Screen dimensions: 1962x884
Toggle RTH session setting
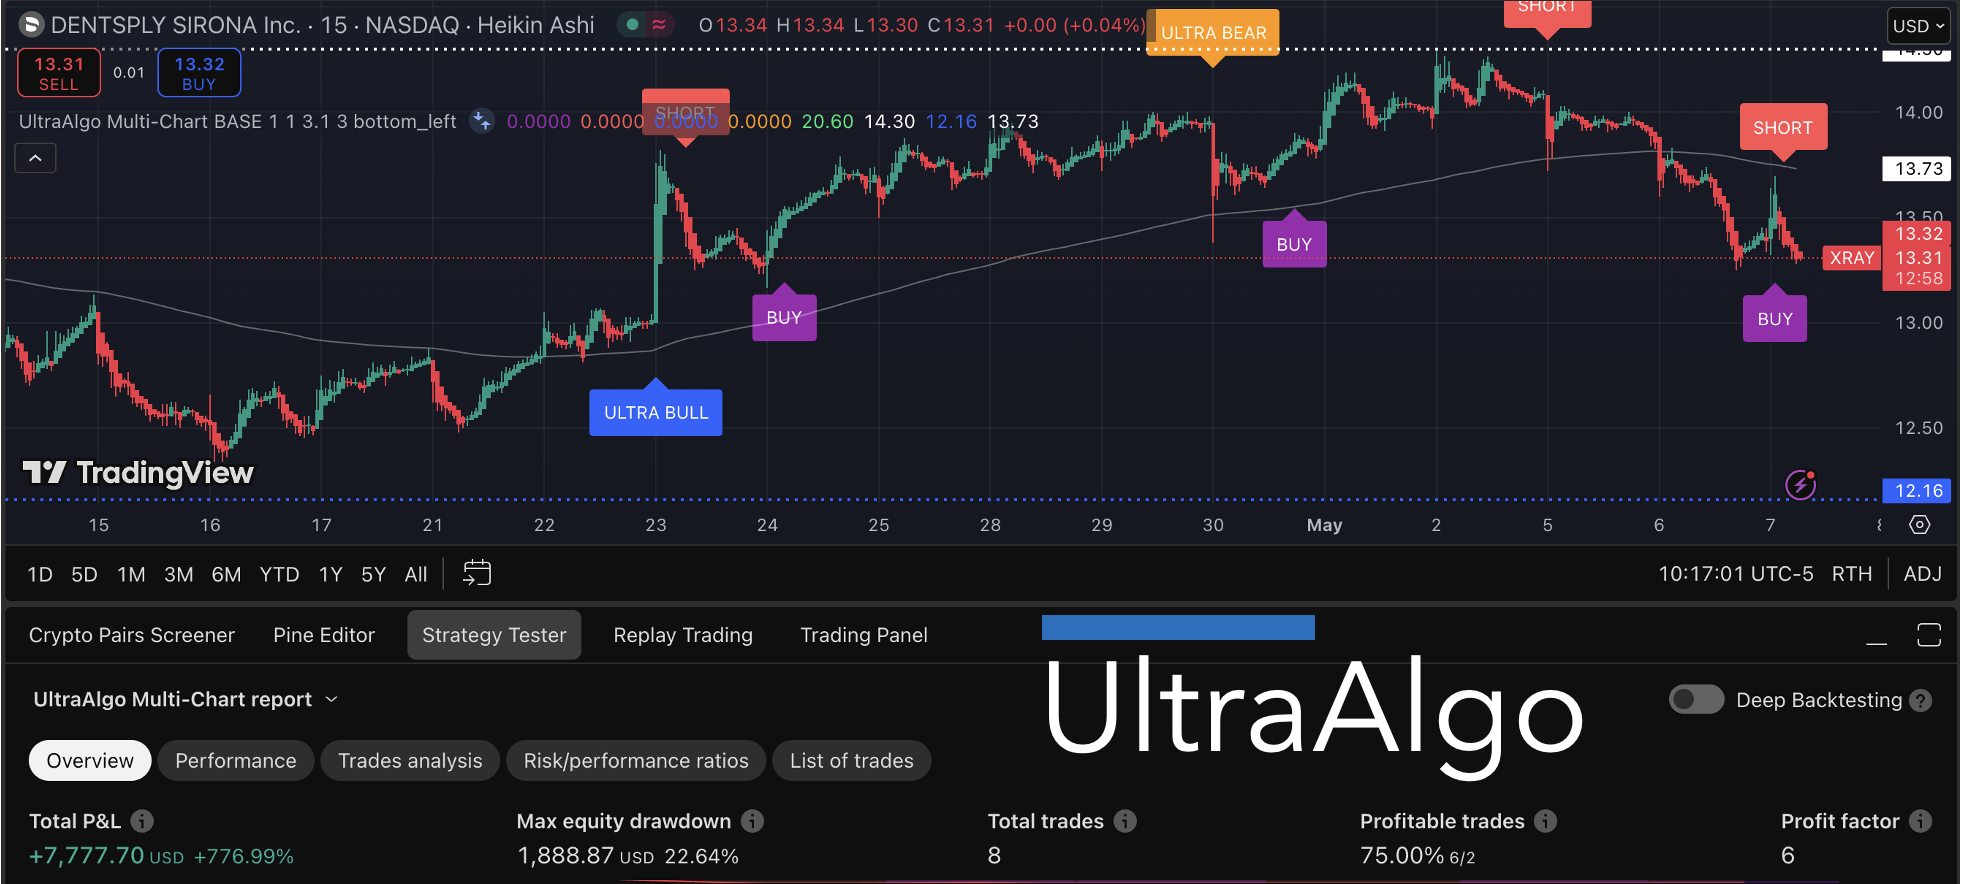(x=1852, y=574)
